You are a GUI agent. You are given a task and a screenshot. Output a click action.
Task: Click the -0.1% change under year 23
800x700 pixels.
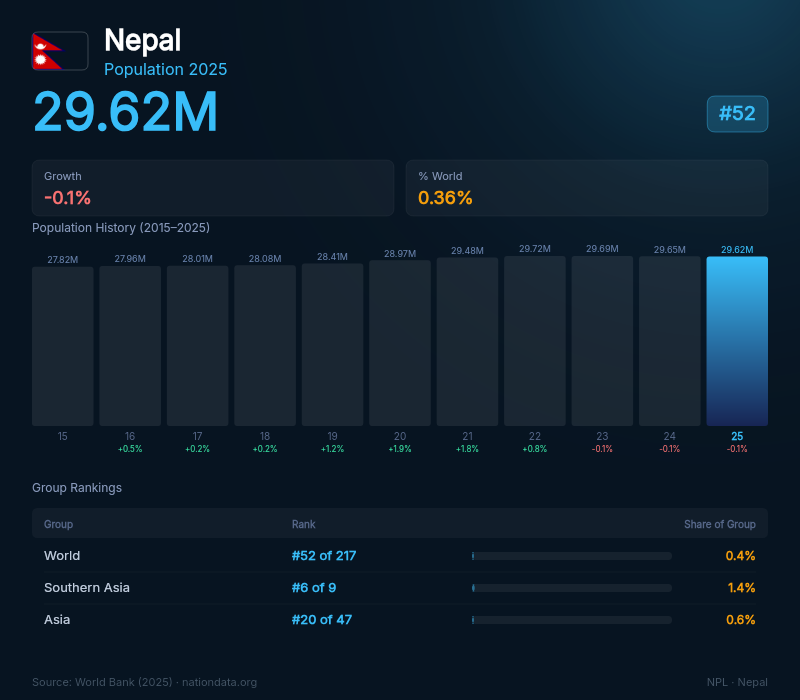pos(602,449)
